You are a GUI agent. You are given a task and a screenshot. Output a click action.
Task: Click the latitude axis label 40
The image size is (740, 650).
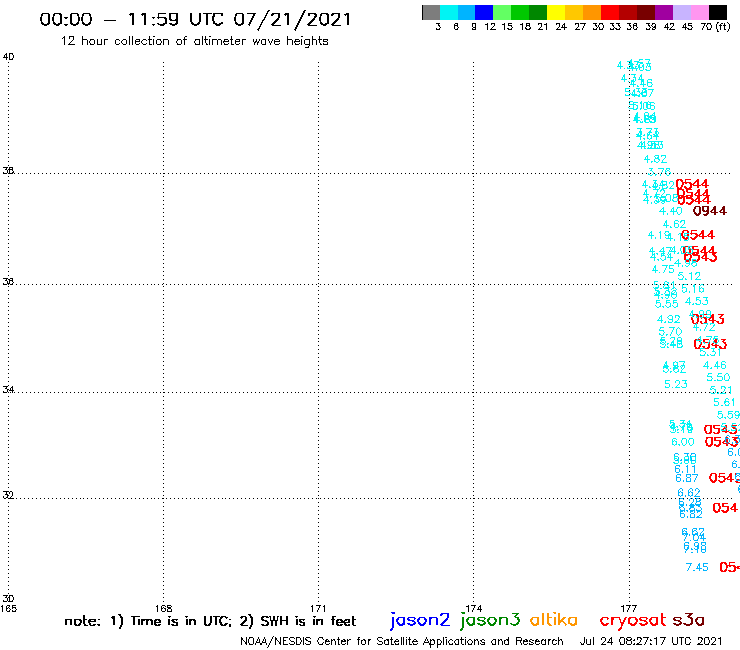8,57
